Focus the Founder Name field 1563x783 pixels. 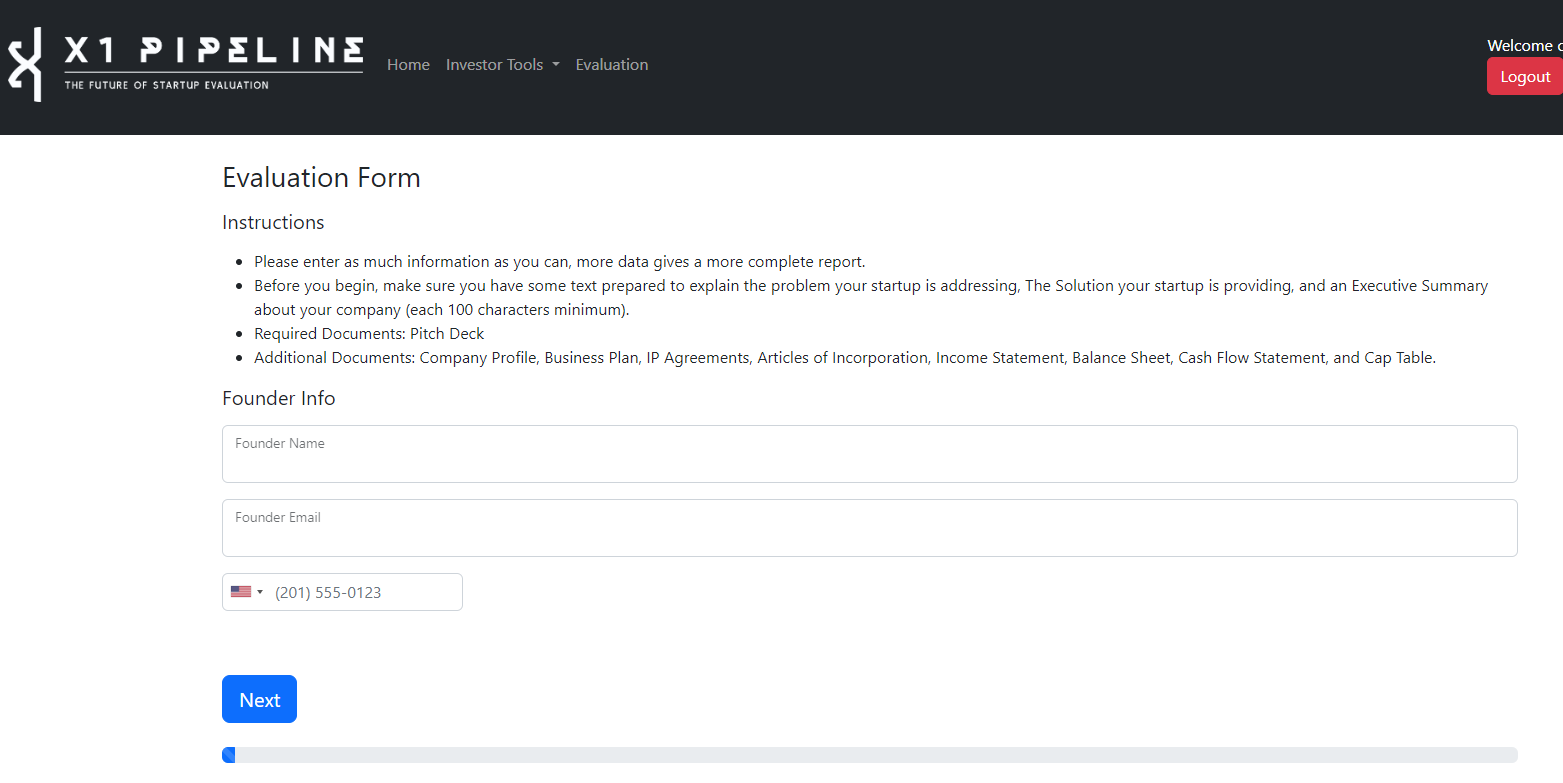pos(869,454)
